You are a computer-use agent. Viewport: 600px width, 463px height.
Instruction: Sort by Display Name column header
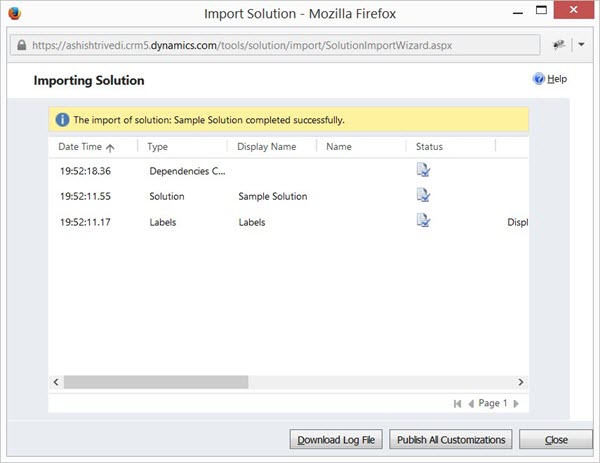(267, 146)
